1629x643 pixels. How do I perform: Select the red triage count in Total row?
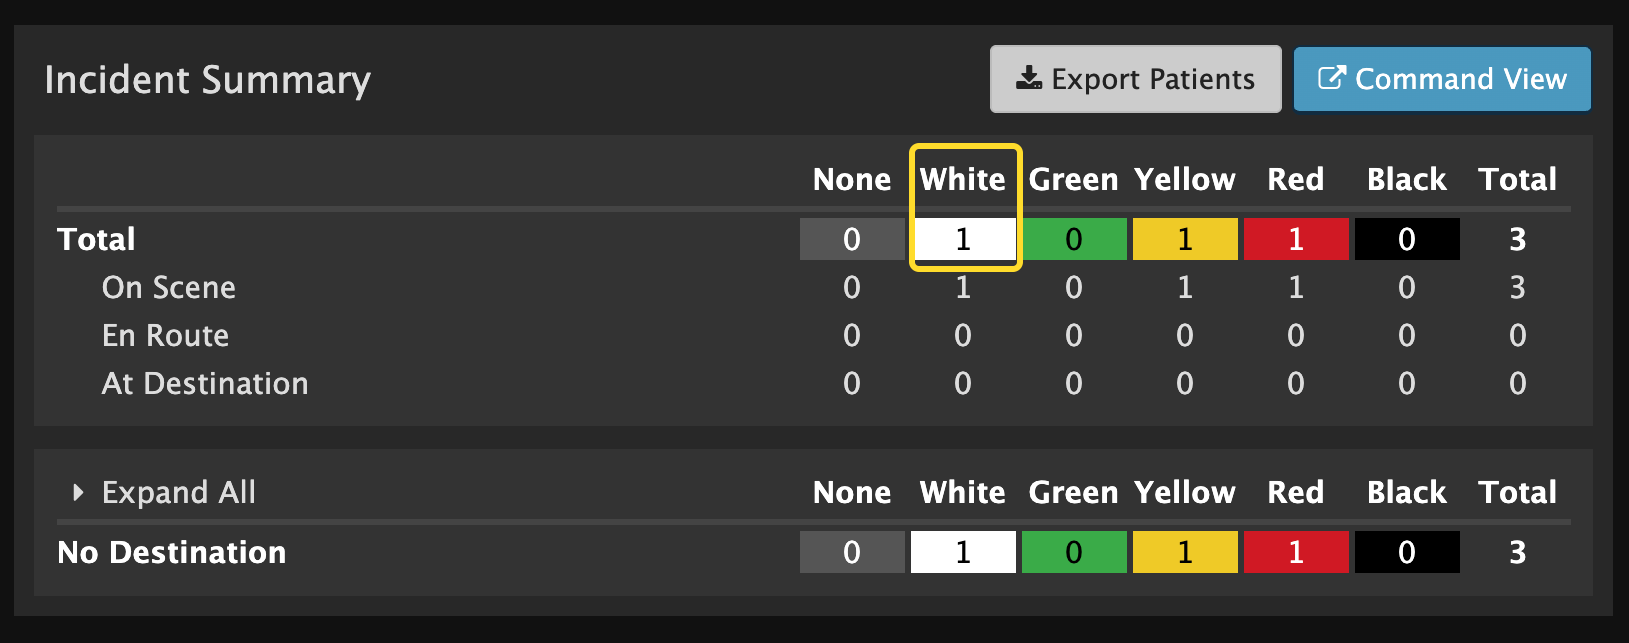pyautogui.click(x=1295, y=238)
